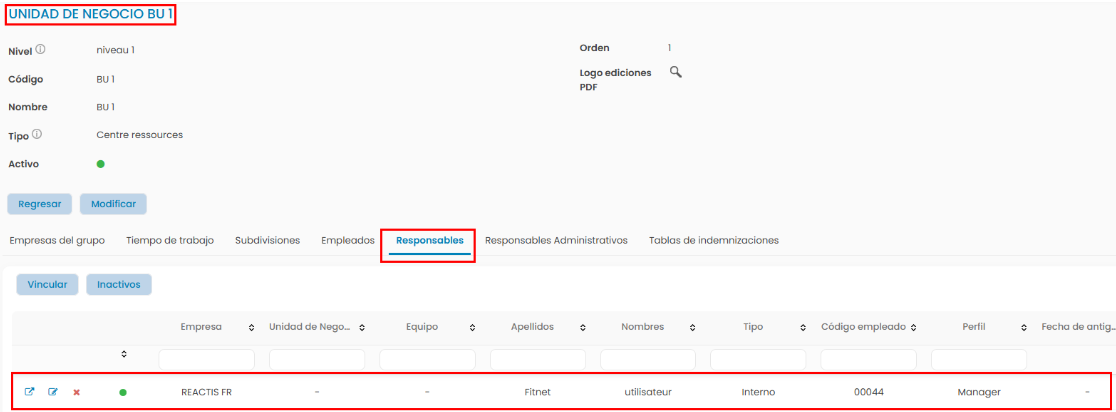Delete the Fitnet responsible with red X

point(76,392)
